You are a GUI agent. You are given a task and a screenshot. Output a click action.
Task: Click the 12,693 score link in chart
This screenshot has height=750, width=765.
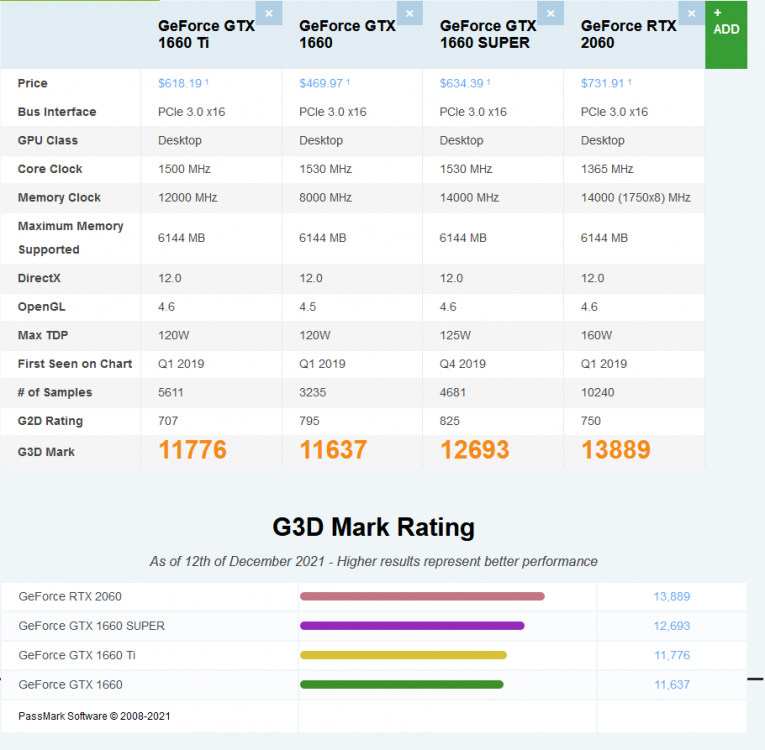(671, 626)
